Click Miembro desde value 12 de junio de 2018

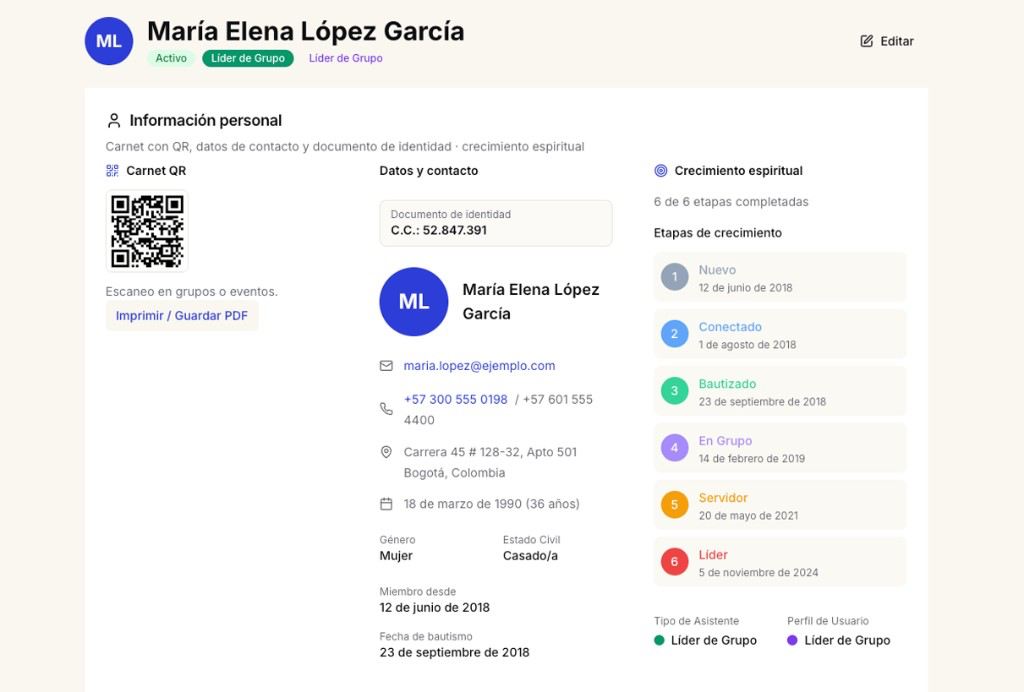[x=434, y=607]
